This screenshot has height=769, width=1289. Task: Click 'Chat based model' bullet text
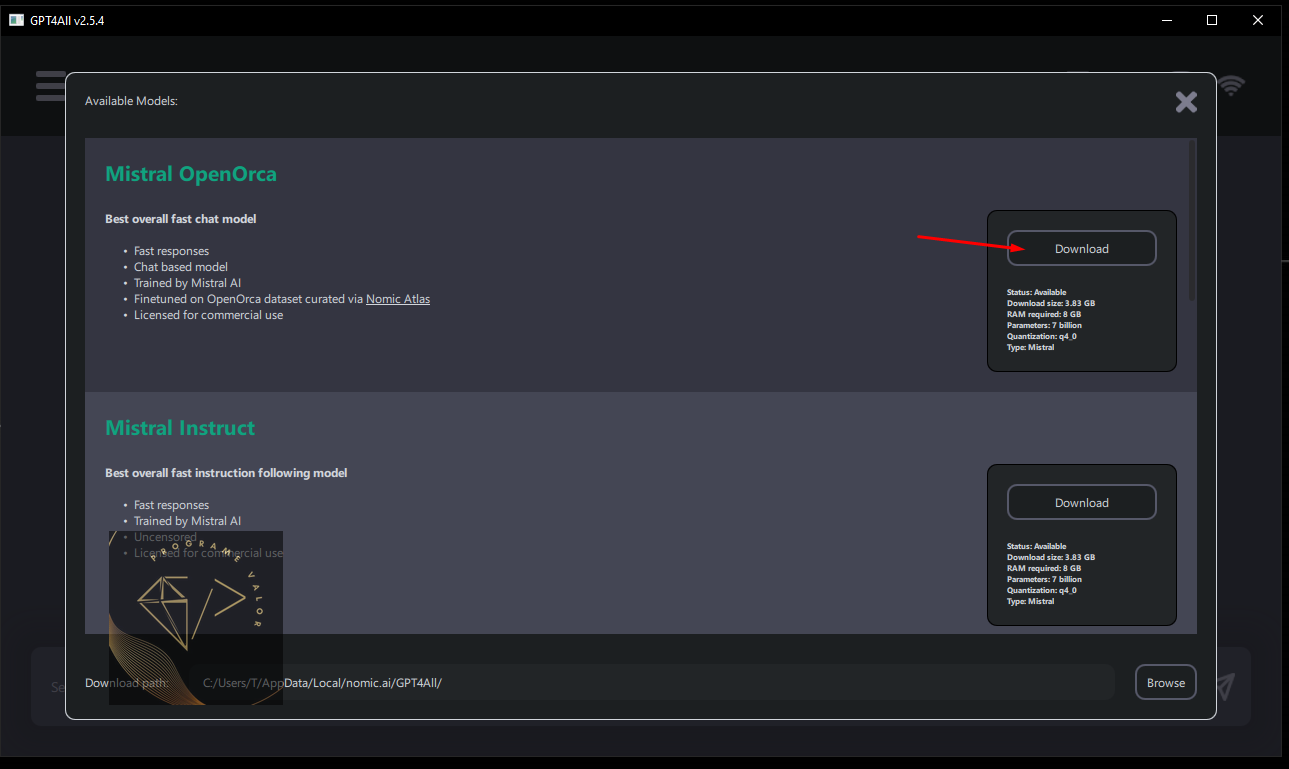click(x=181, y=267)
